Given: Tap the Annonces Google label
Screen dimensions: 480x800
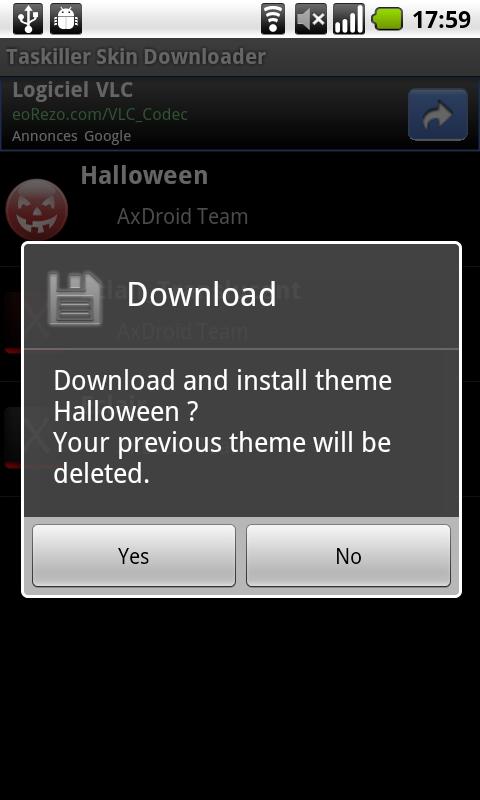Looking at the screenshot, I should [x=71, y=136].
